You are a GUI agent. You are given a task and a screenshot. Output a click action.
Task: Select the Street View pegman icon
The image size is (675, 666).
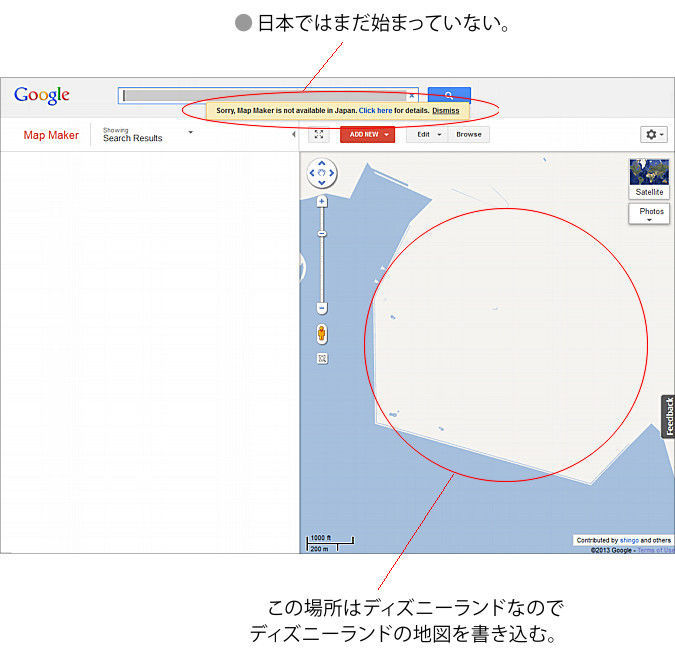click(x=322, y=334)
